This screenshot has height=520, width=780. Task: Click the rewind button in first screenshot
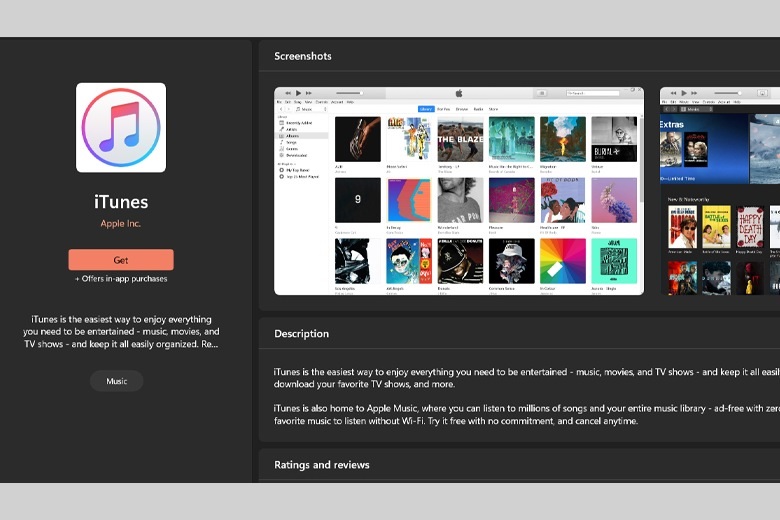click(x=288, y=93)
